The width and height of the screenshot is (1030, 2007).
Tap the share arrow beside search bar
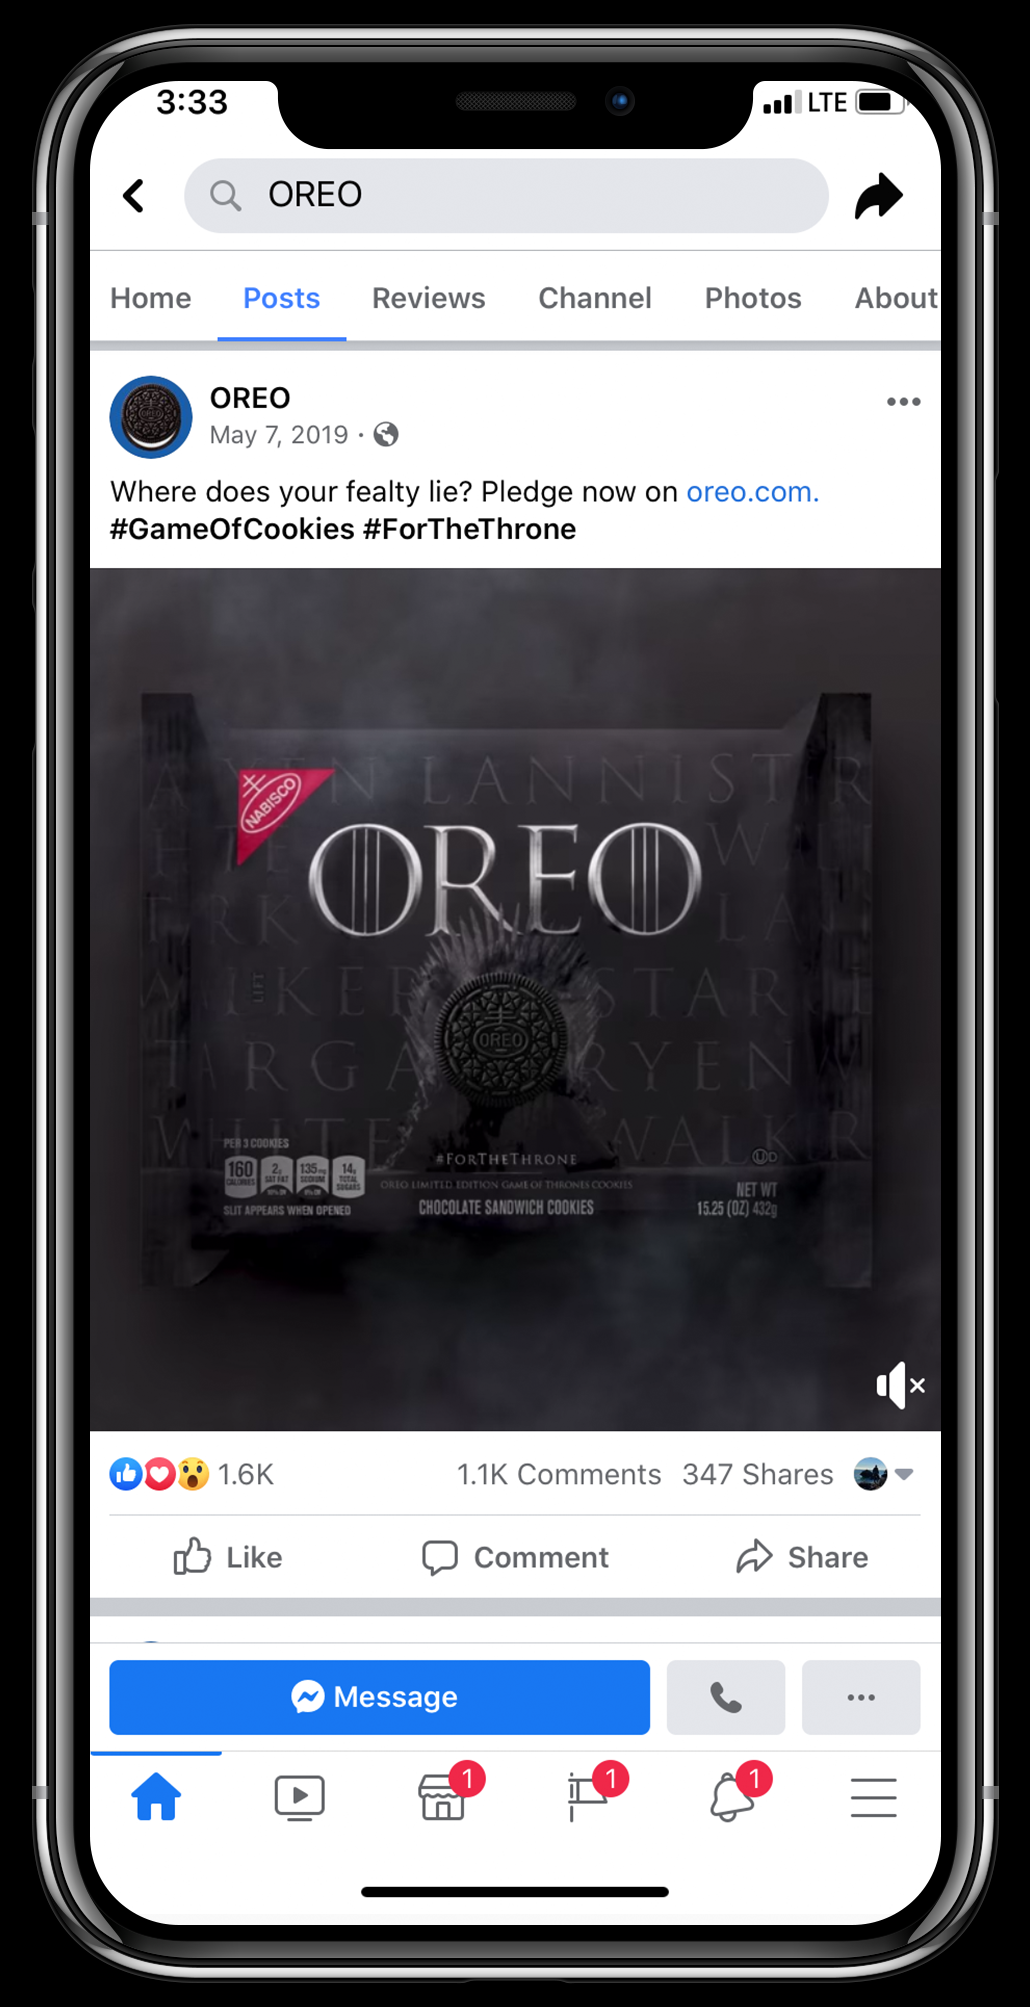point(878,196)
